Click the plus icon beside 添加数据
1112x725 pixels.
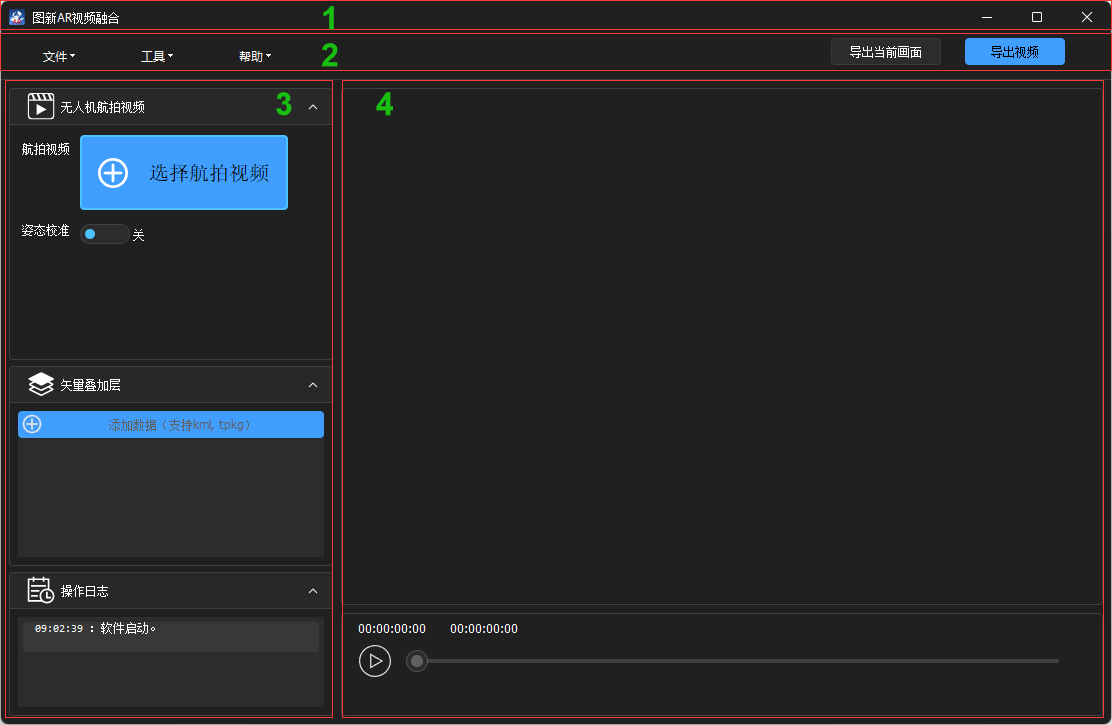coord(32,424)
